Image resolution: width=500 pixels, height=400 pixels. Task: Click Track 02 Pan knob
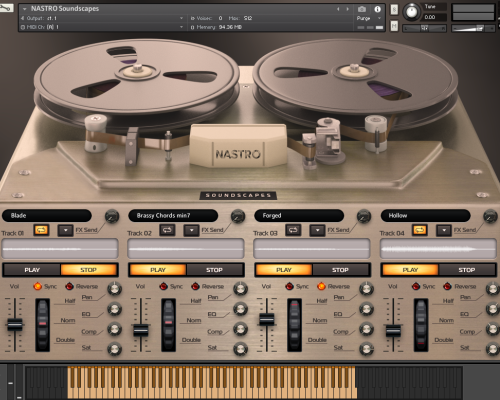(240, 289)
